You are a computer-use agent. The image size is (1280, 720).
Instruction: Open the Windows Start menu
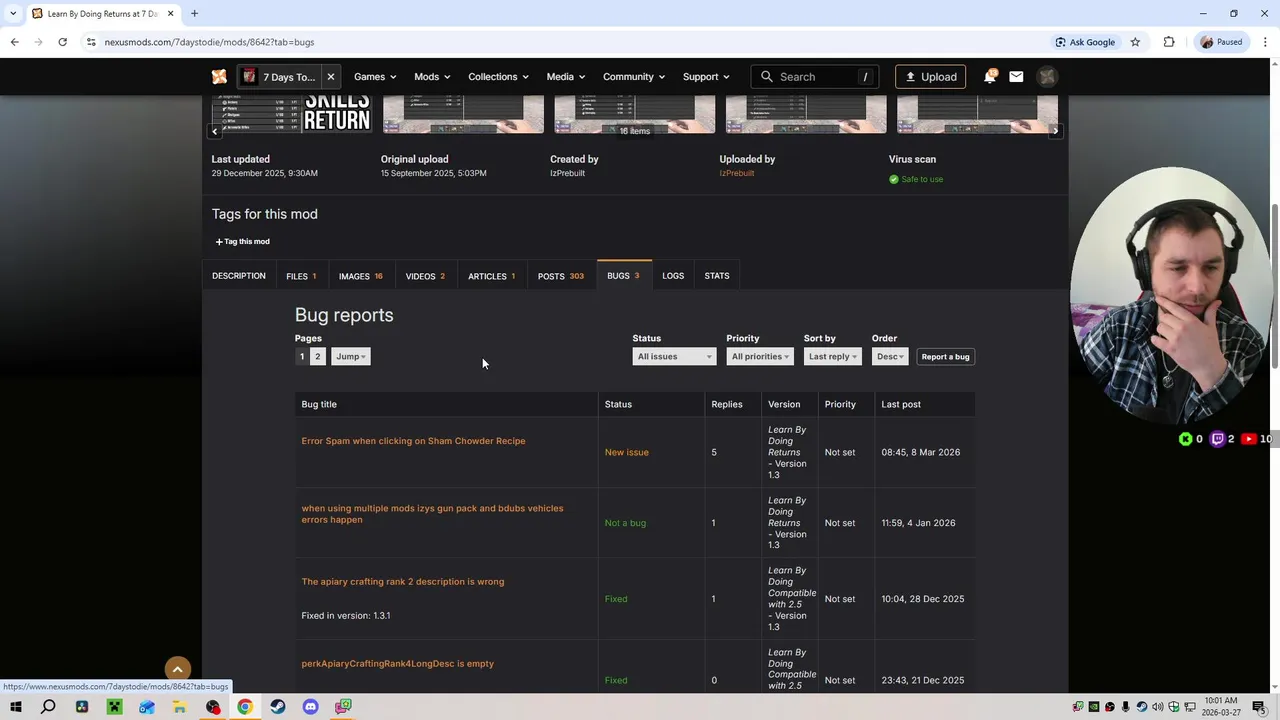click(x=15, y=707)
